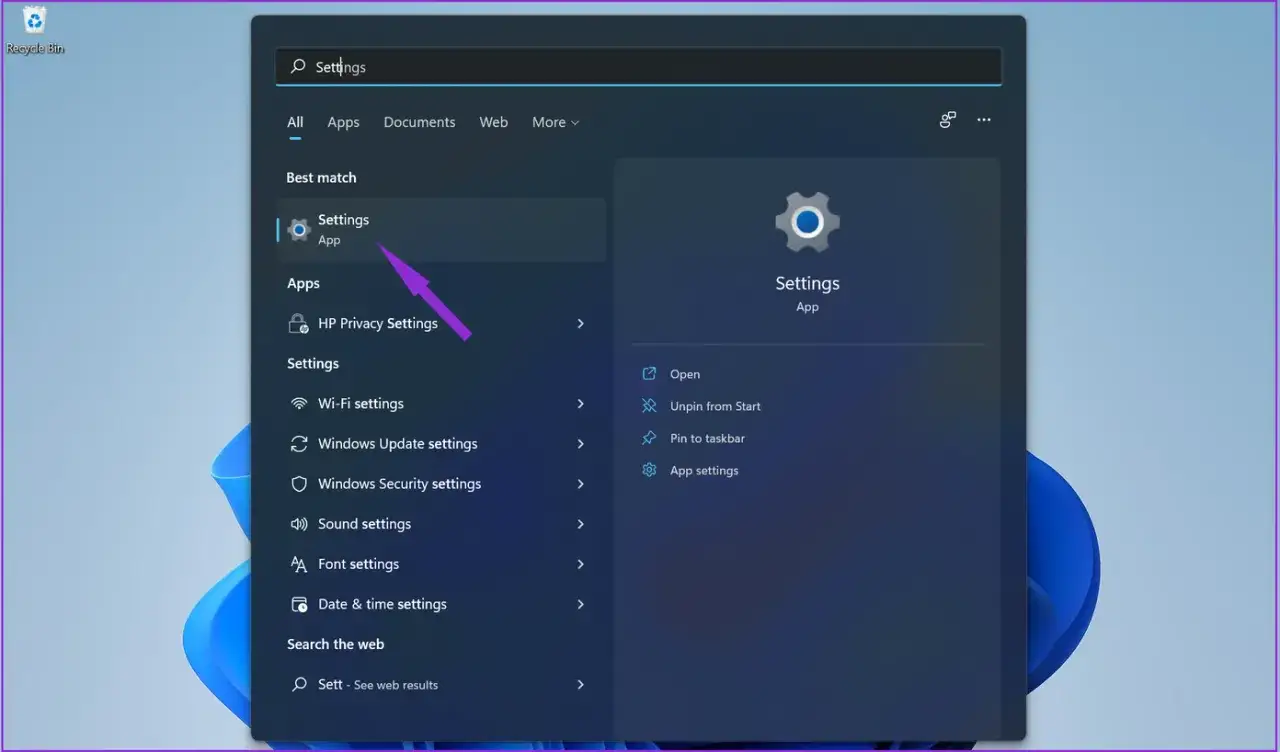Click the Font settings icon
Image resolution: width=1280 pixels, height=752 pixels.
[x=299, y=563]
